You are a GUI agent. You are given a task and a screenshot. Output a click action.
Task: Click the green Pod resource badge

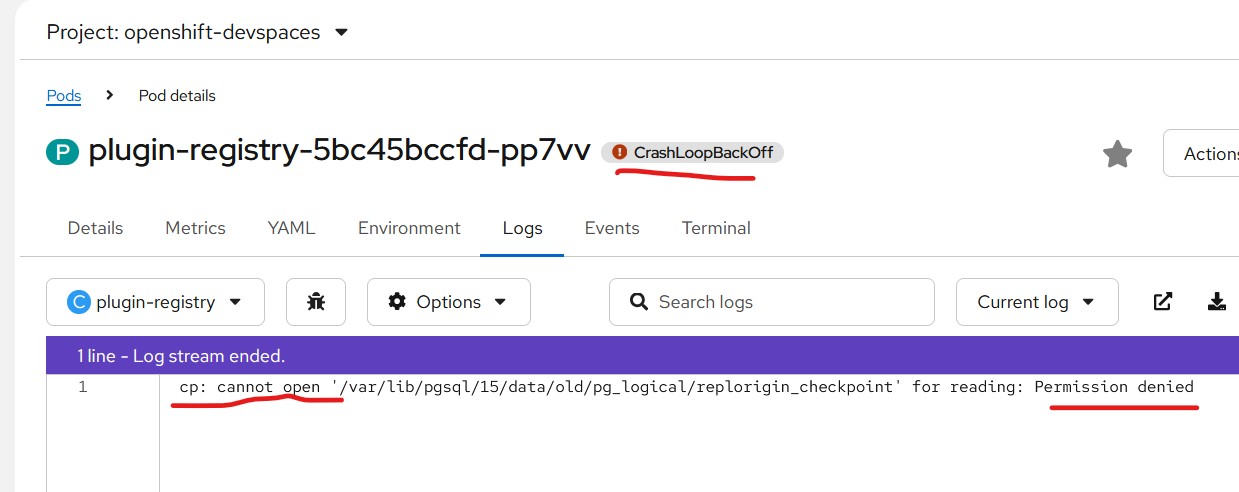62,153
